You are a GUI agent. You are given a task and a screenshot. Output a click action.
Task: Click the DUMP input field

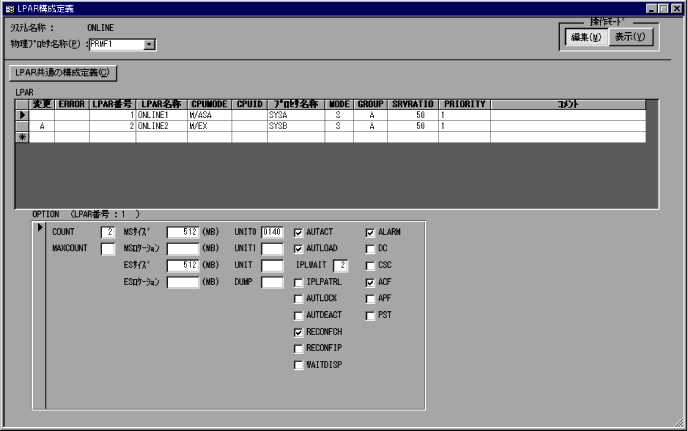pos(272,282)
